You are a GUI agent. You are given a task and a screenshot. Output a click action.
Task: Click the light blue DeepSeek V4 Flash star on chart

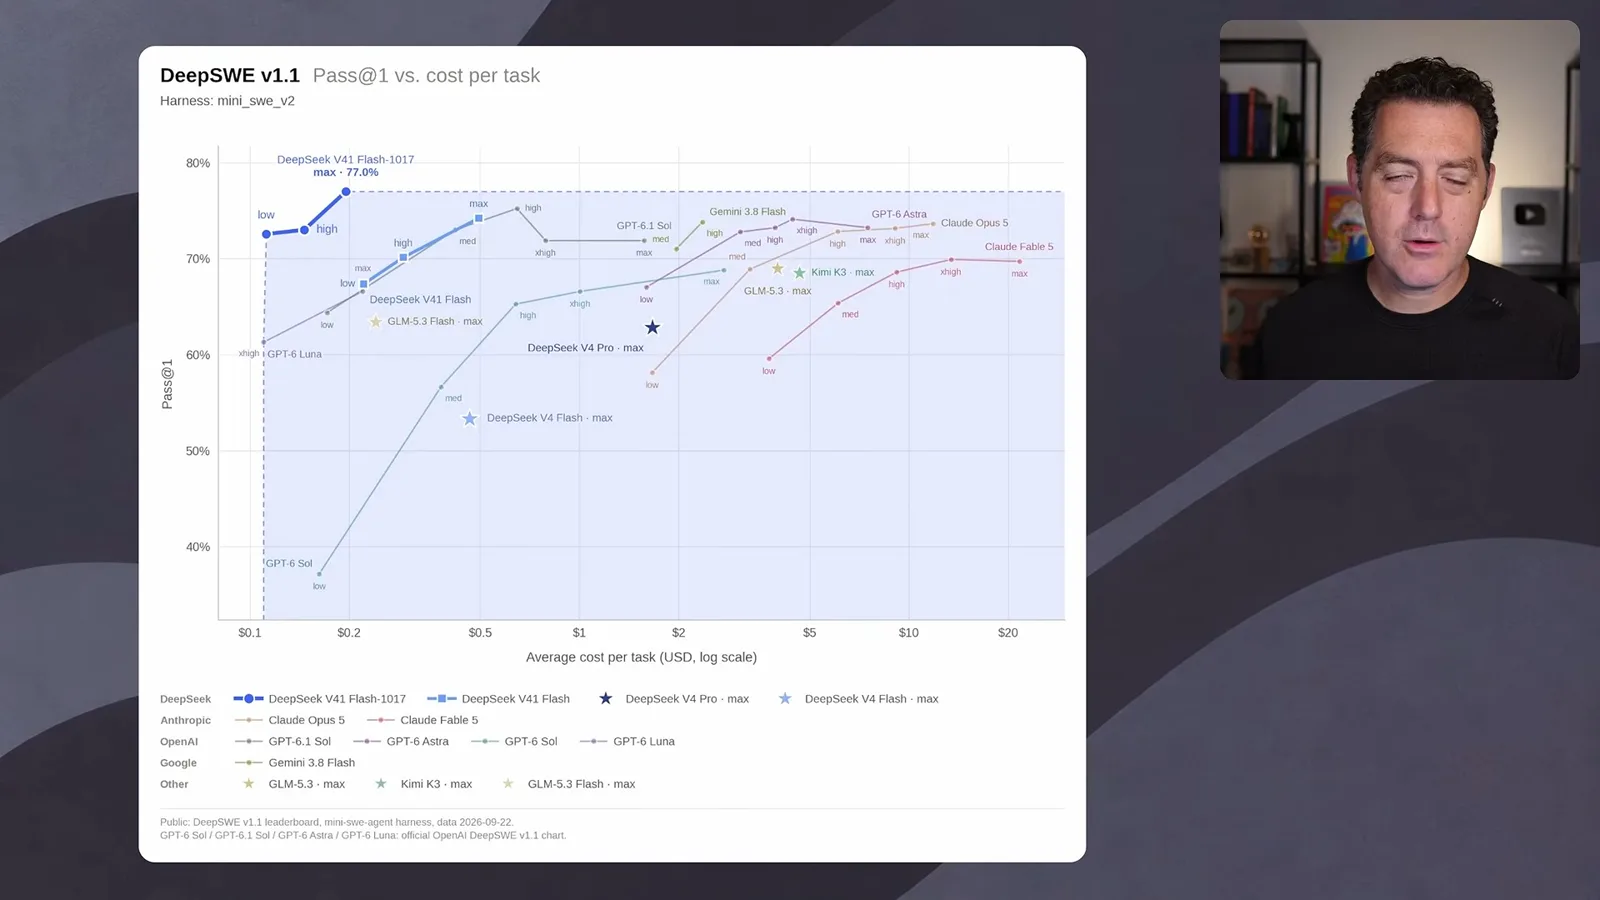tap(470, 418)
